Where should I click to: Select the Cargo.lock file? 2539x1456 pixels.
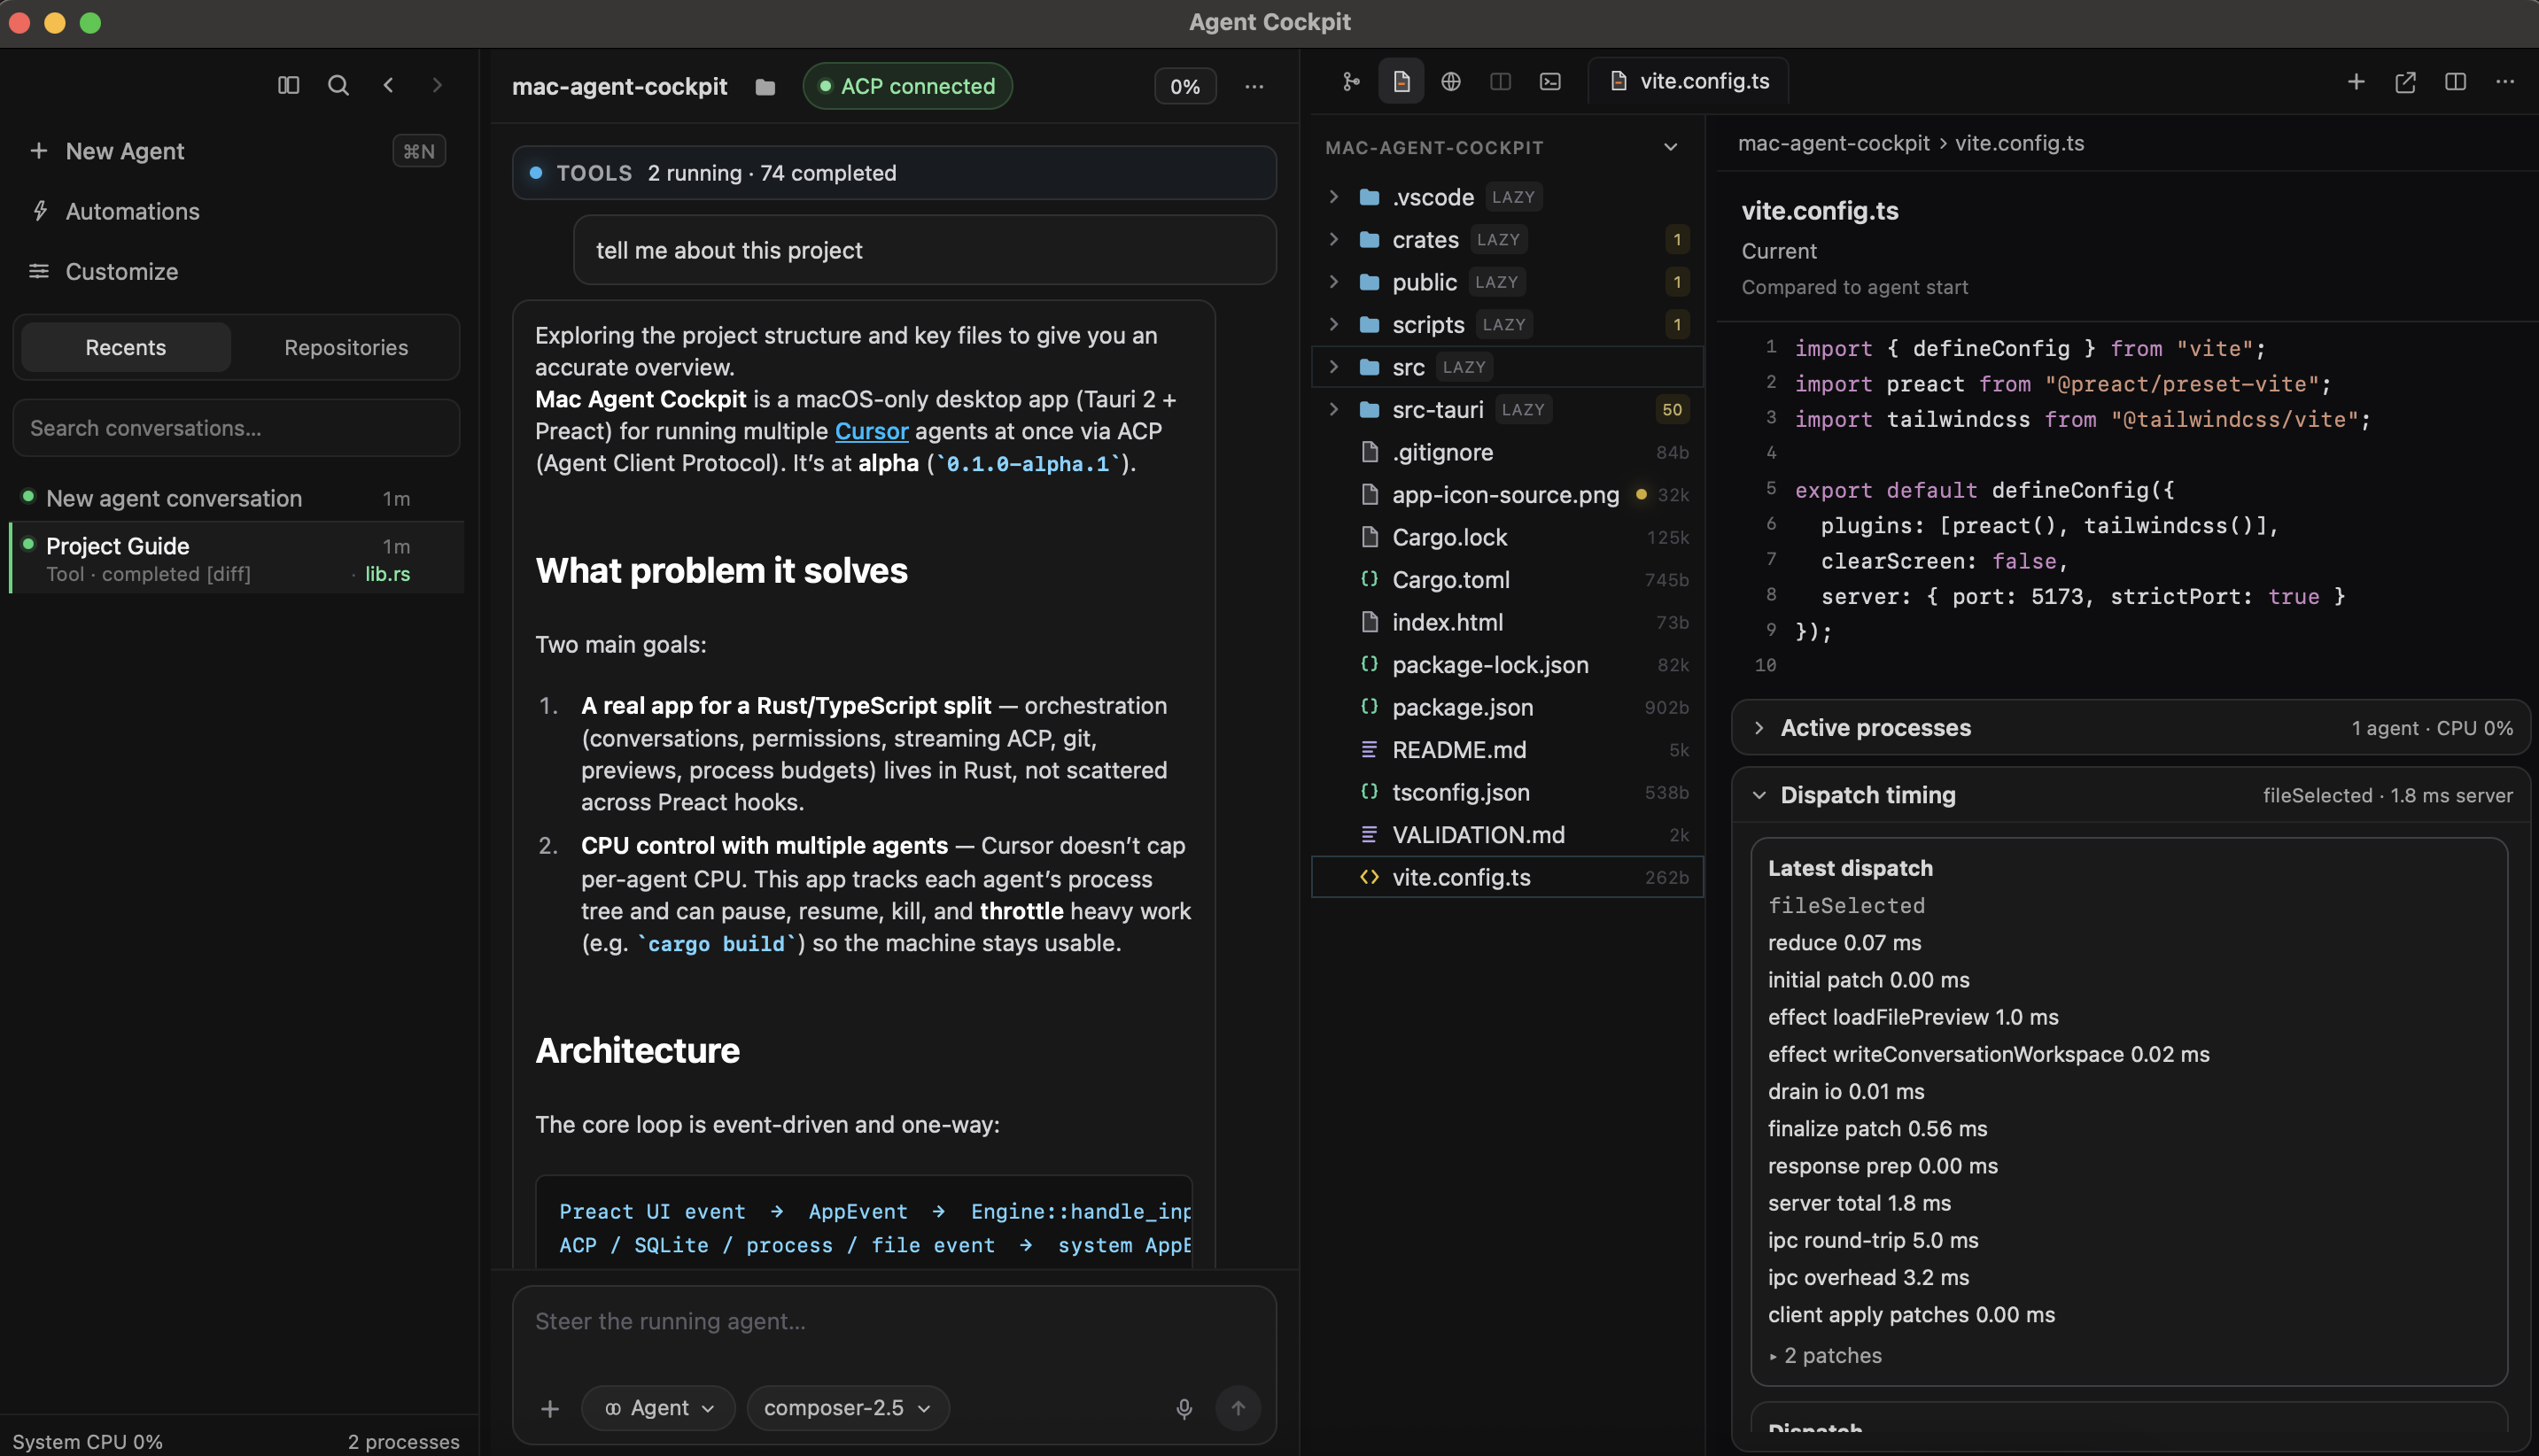click(x=1507, y=537)
